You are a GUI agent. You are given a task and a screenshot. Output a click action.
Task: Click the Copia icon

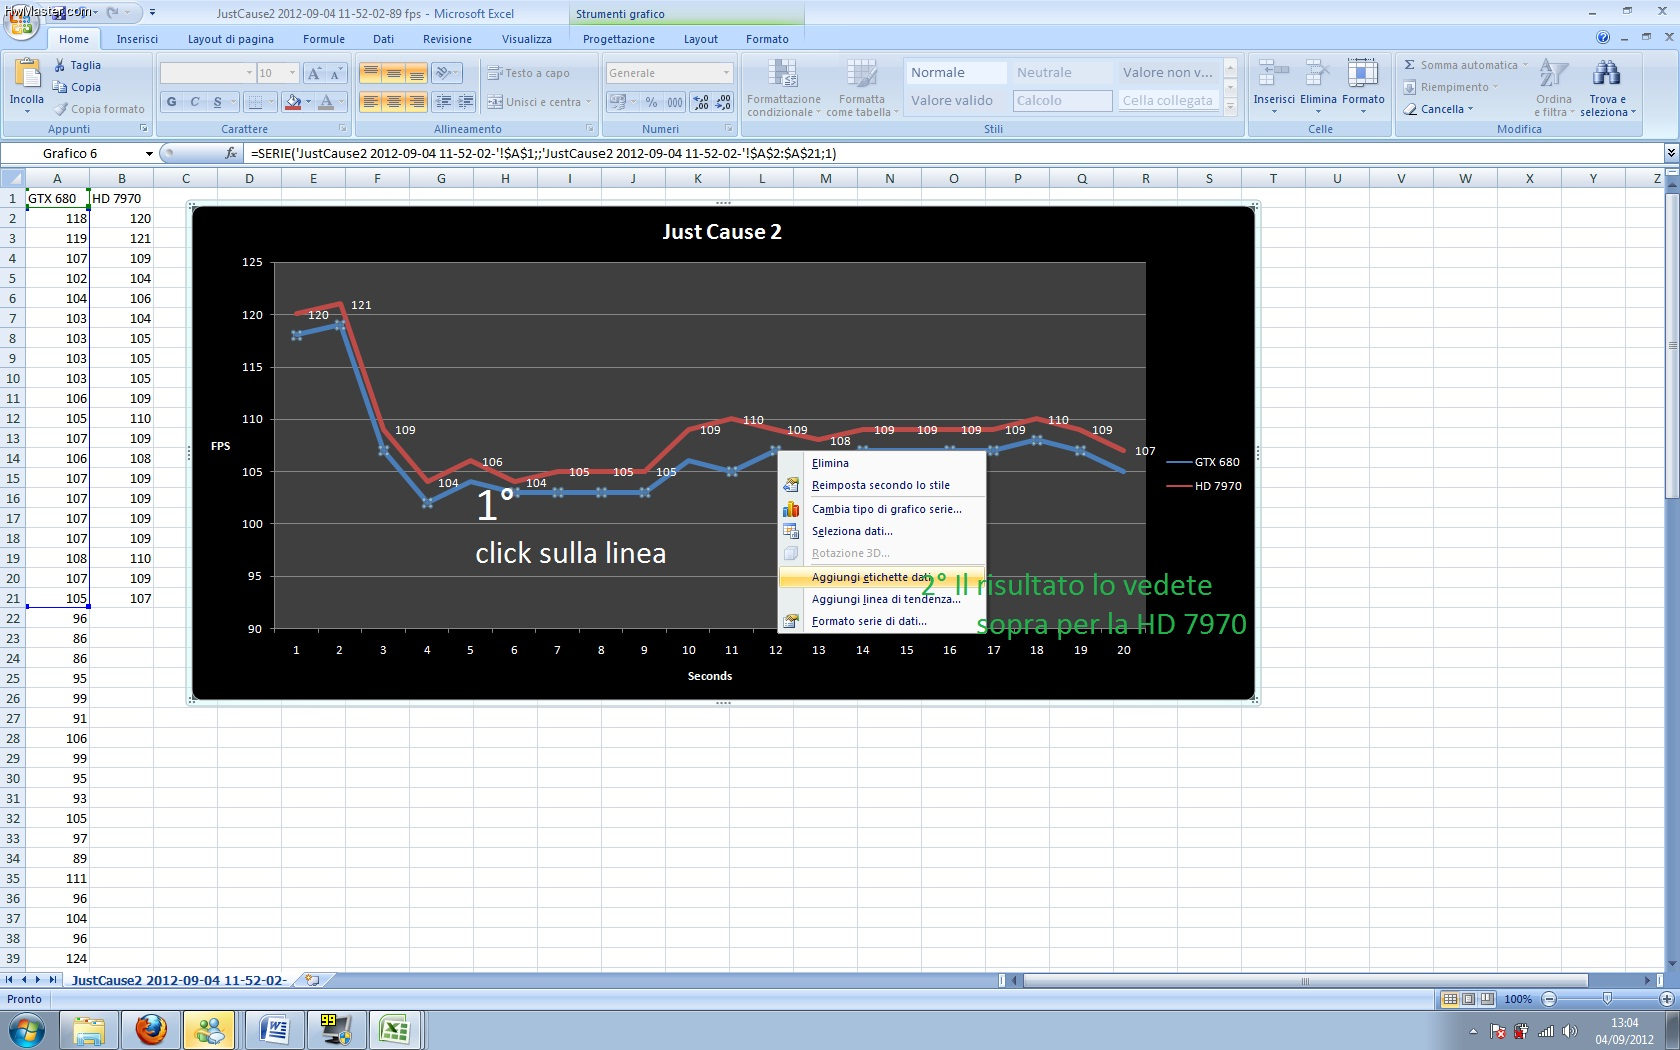point(60,87)
